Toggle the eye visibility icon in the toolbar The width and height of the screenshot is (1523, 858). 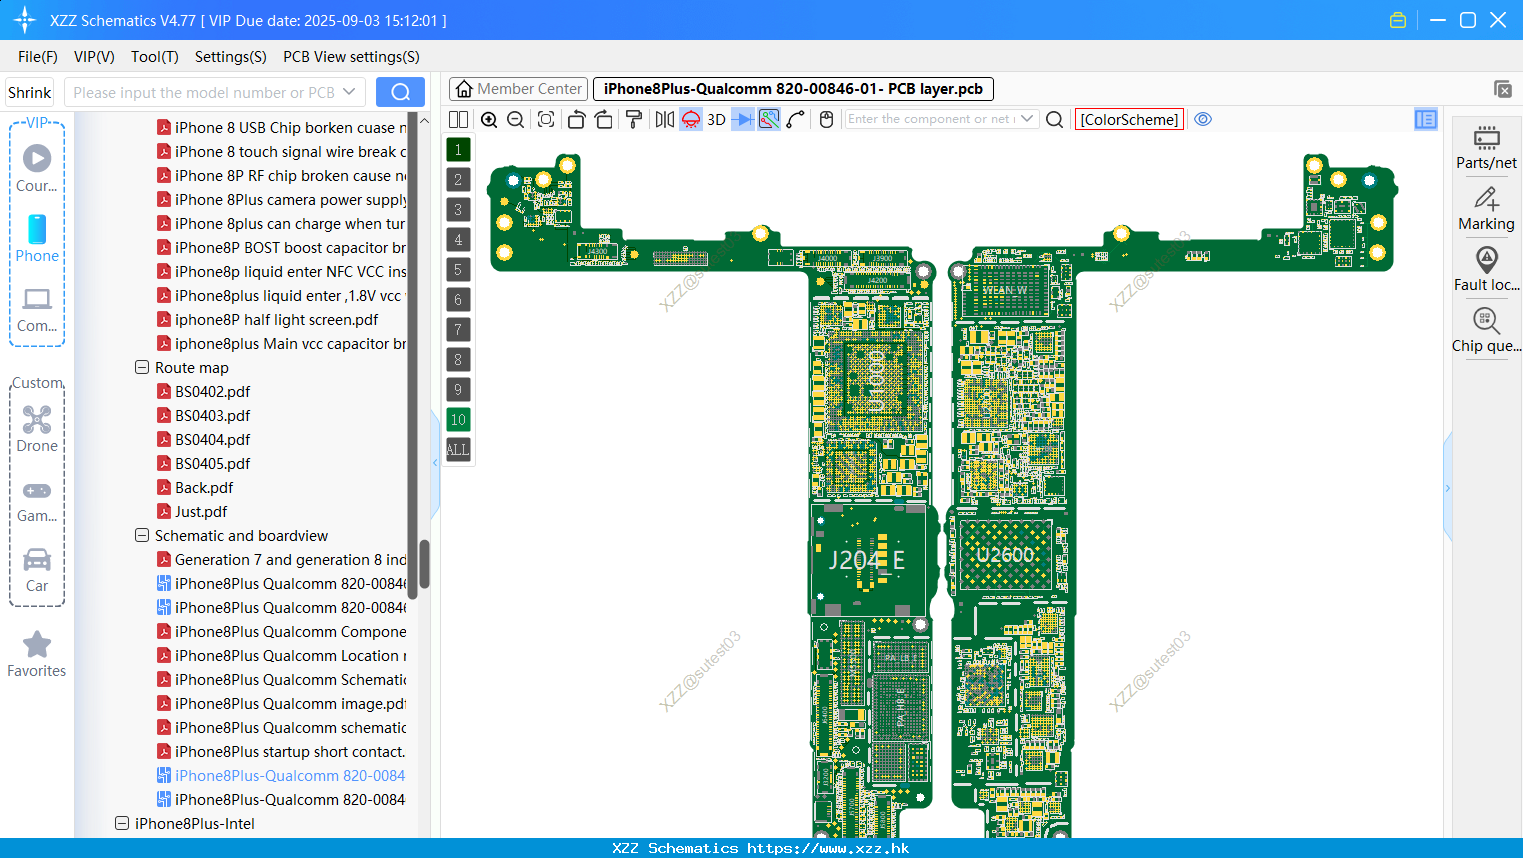[x=1203, y=119]
